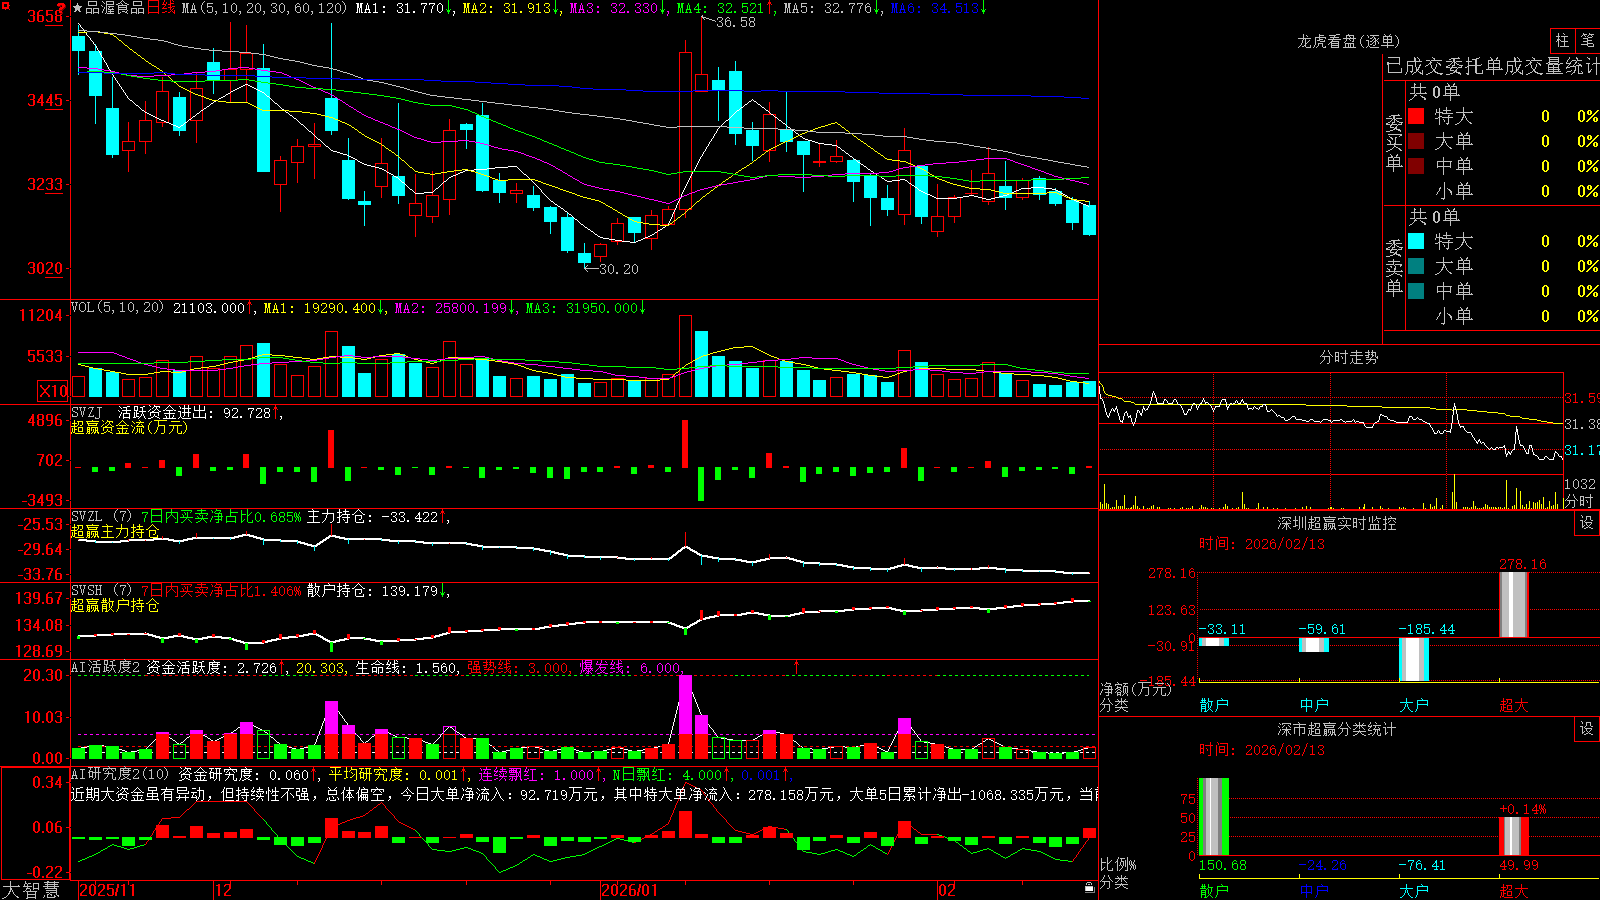Click the 30.20 low price annotation
Screen dimensions: 1600x900
coord(619,269)
